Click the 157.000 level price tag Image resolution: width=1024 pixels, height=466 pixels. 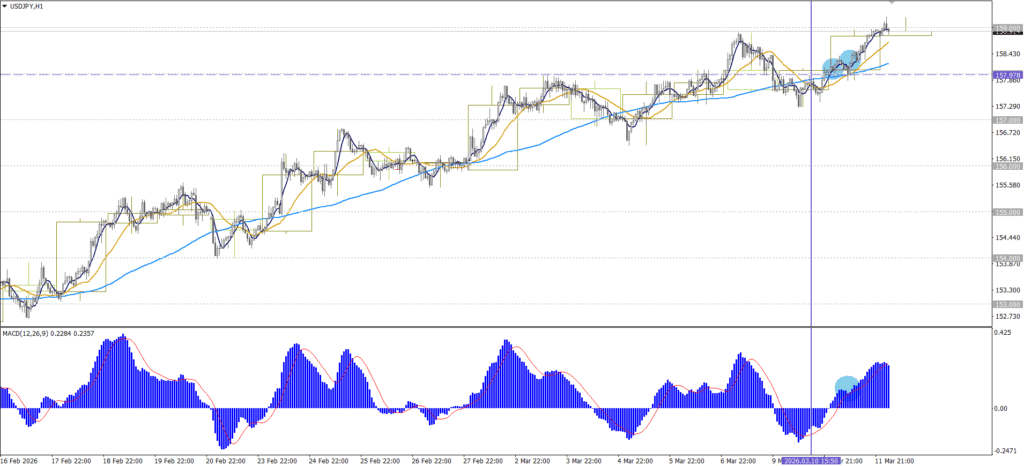1007,120
